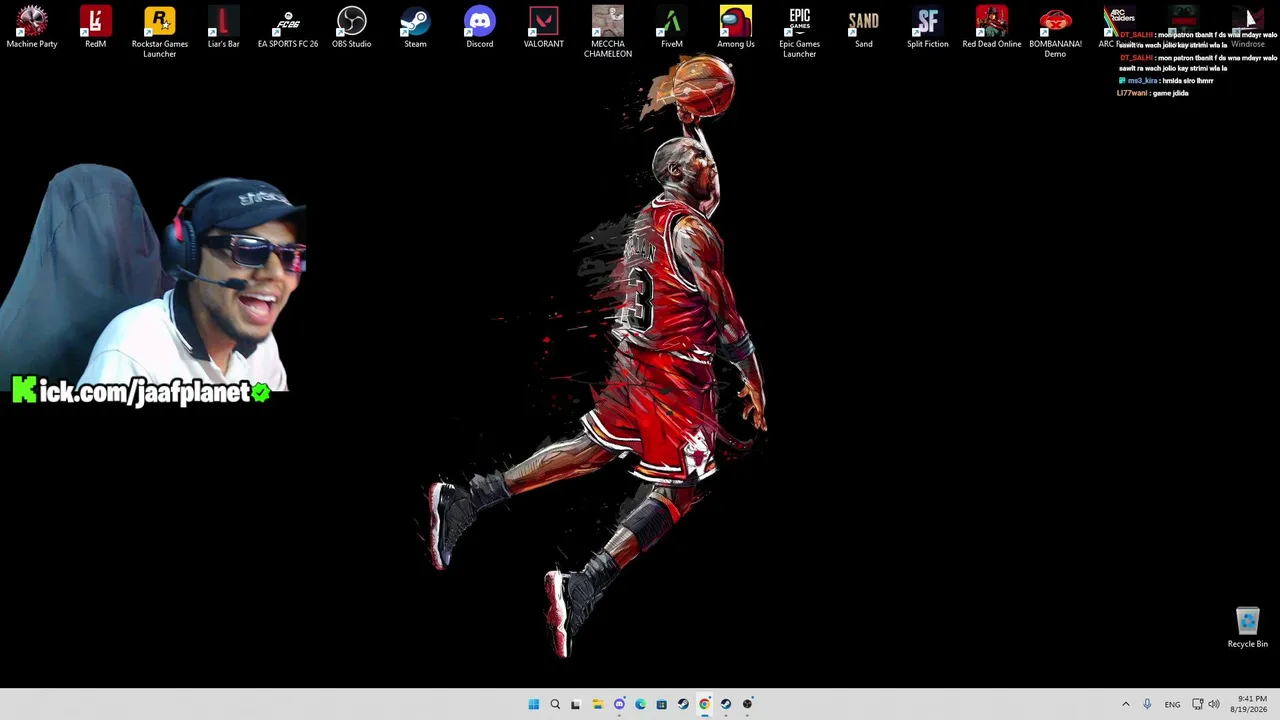Launch RedM from the desktop

(x=96, y=28)
